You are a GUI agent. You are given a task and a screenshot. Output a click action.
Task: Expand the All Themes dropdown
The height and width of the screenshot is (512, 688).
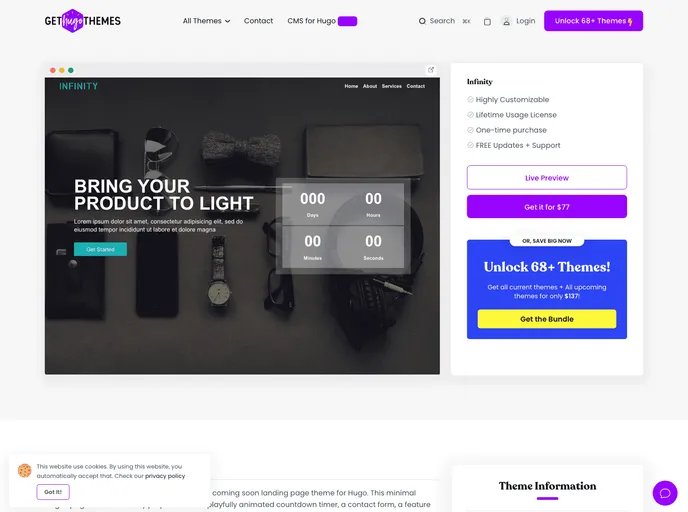(x=206, y=21)
